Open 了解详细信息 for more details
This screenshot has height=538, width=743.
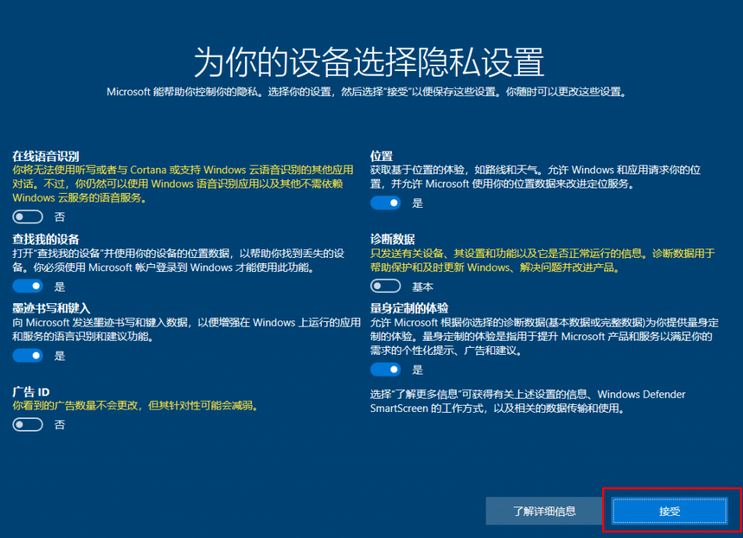point(544,510)
